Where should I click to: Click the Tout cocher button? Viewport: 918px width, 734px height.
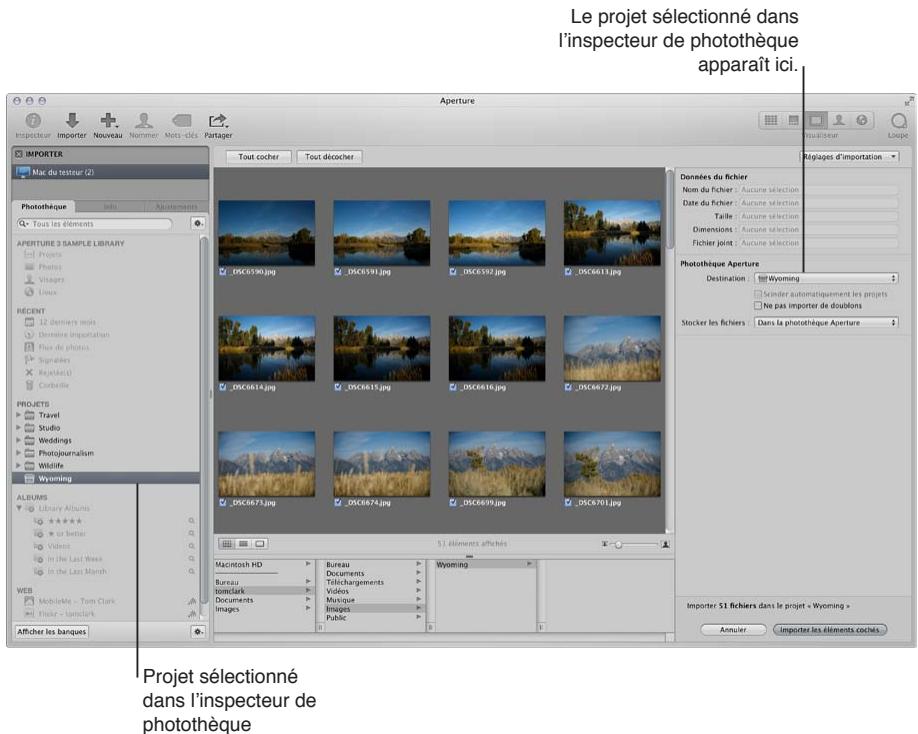pos(258,157)
